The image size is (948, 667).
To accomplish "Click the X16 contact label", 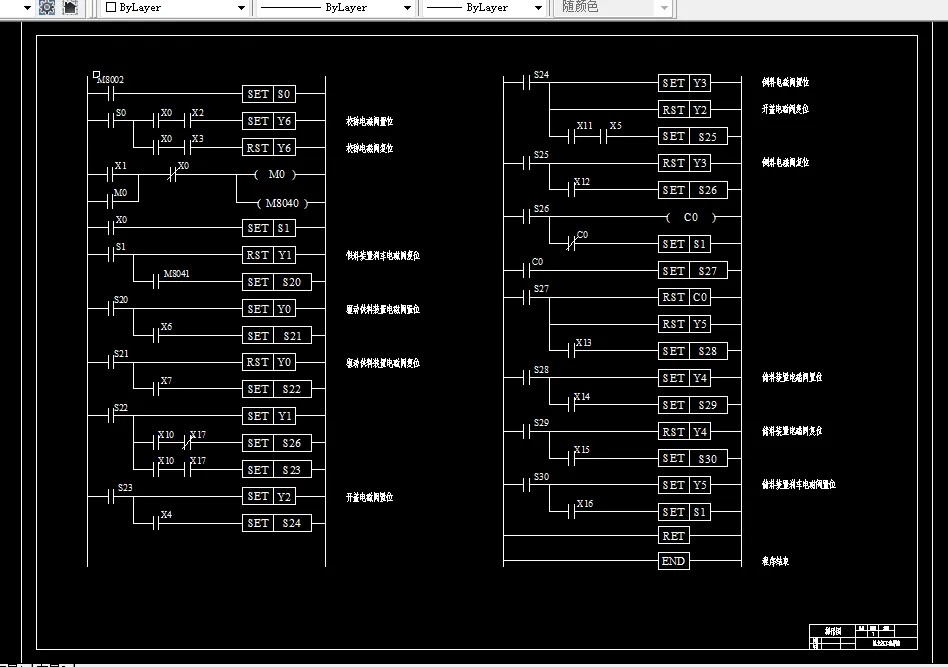I will (x=585, y=503).
